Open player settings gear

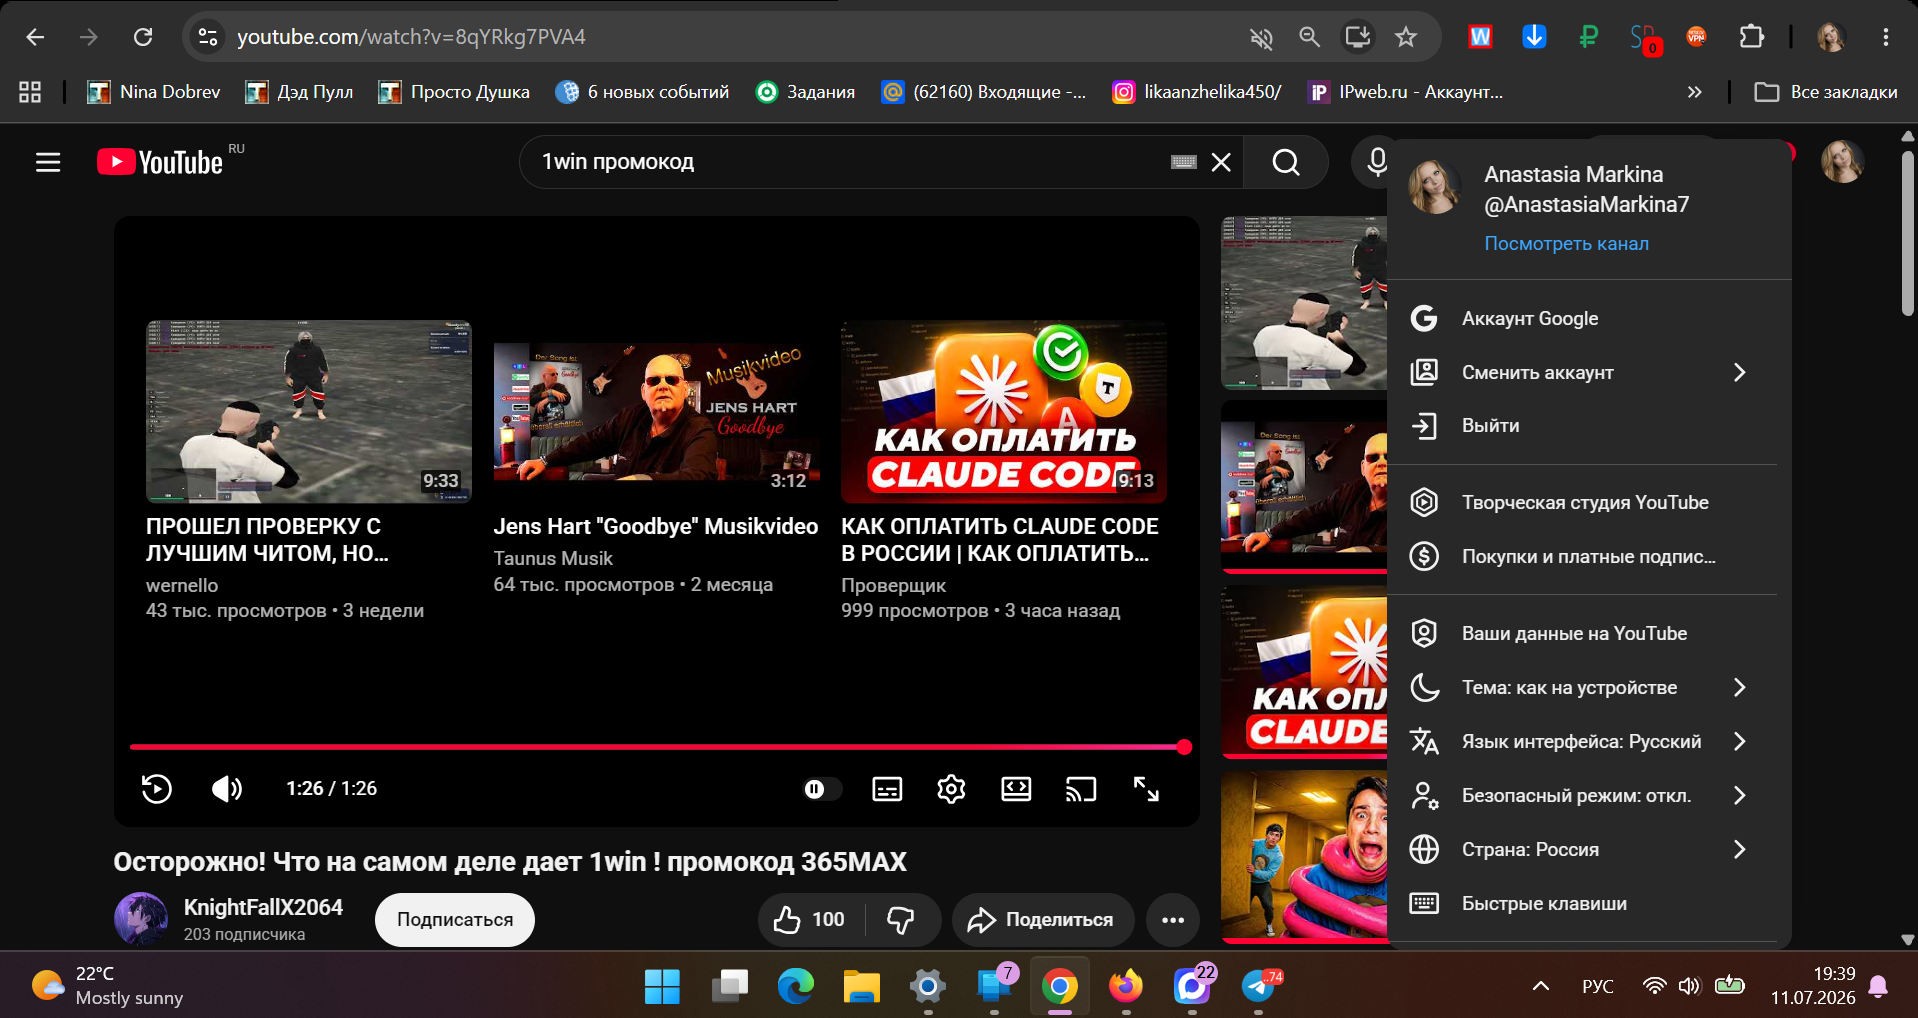(x=951, y=790)
